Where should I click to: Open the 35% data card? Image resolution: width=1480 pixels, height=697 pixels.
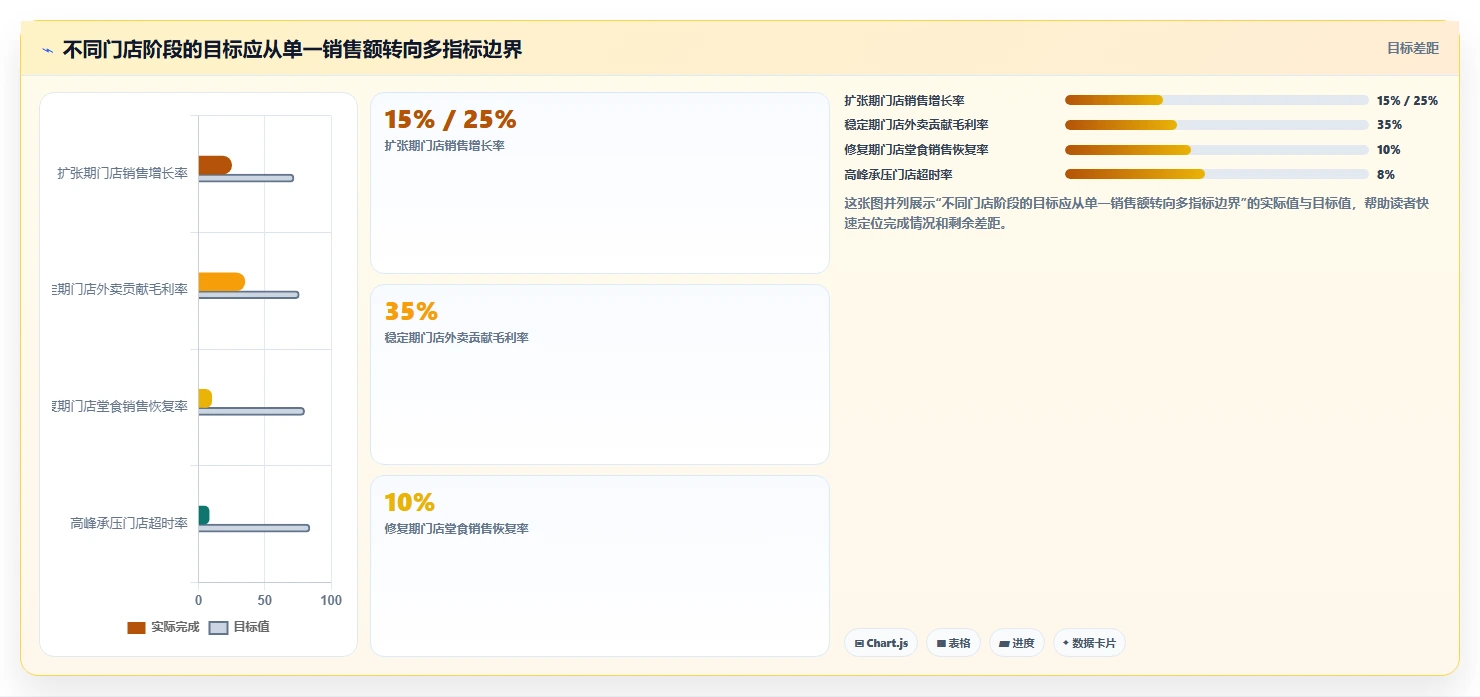coord(600,374)
